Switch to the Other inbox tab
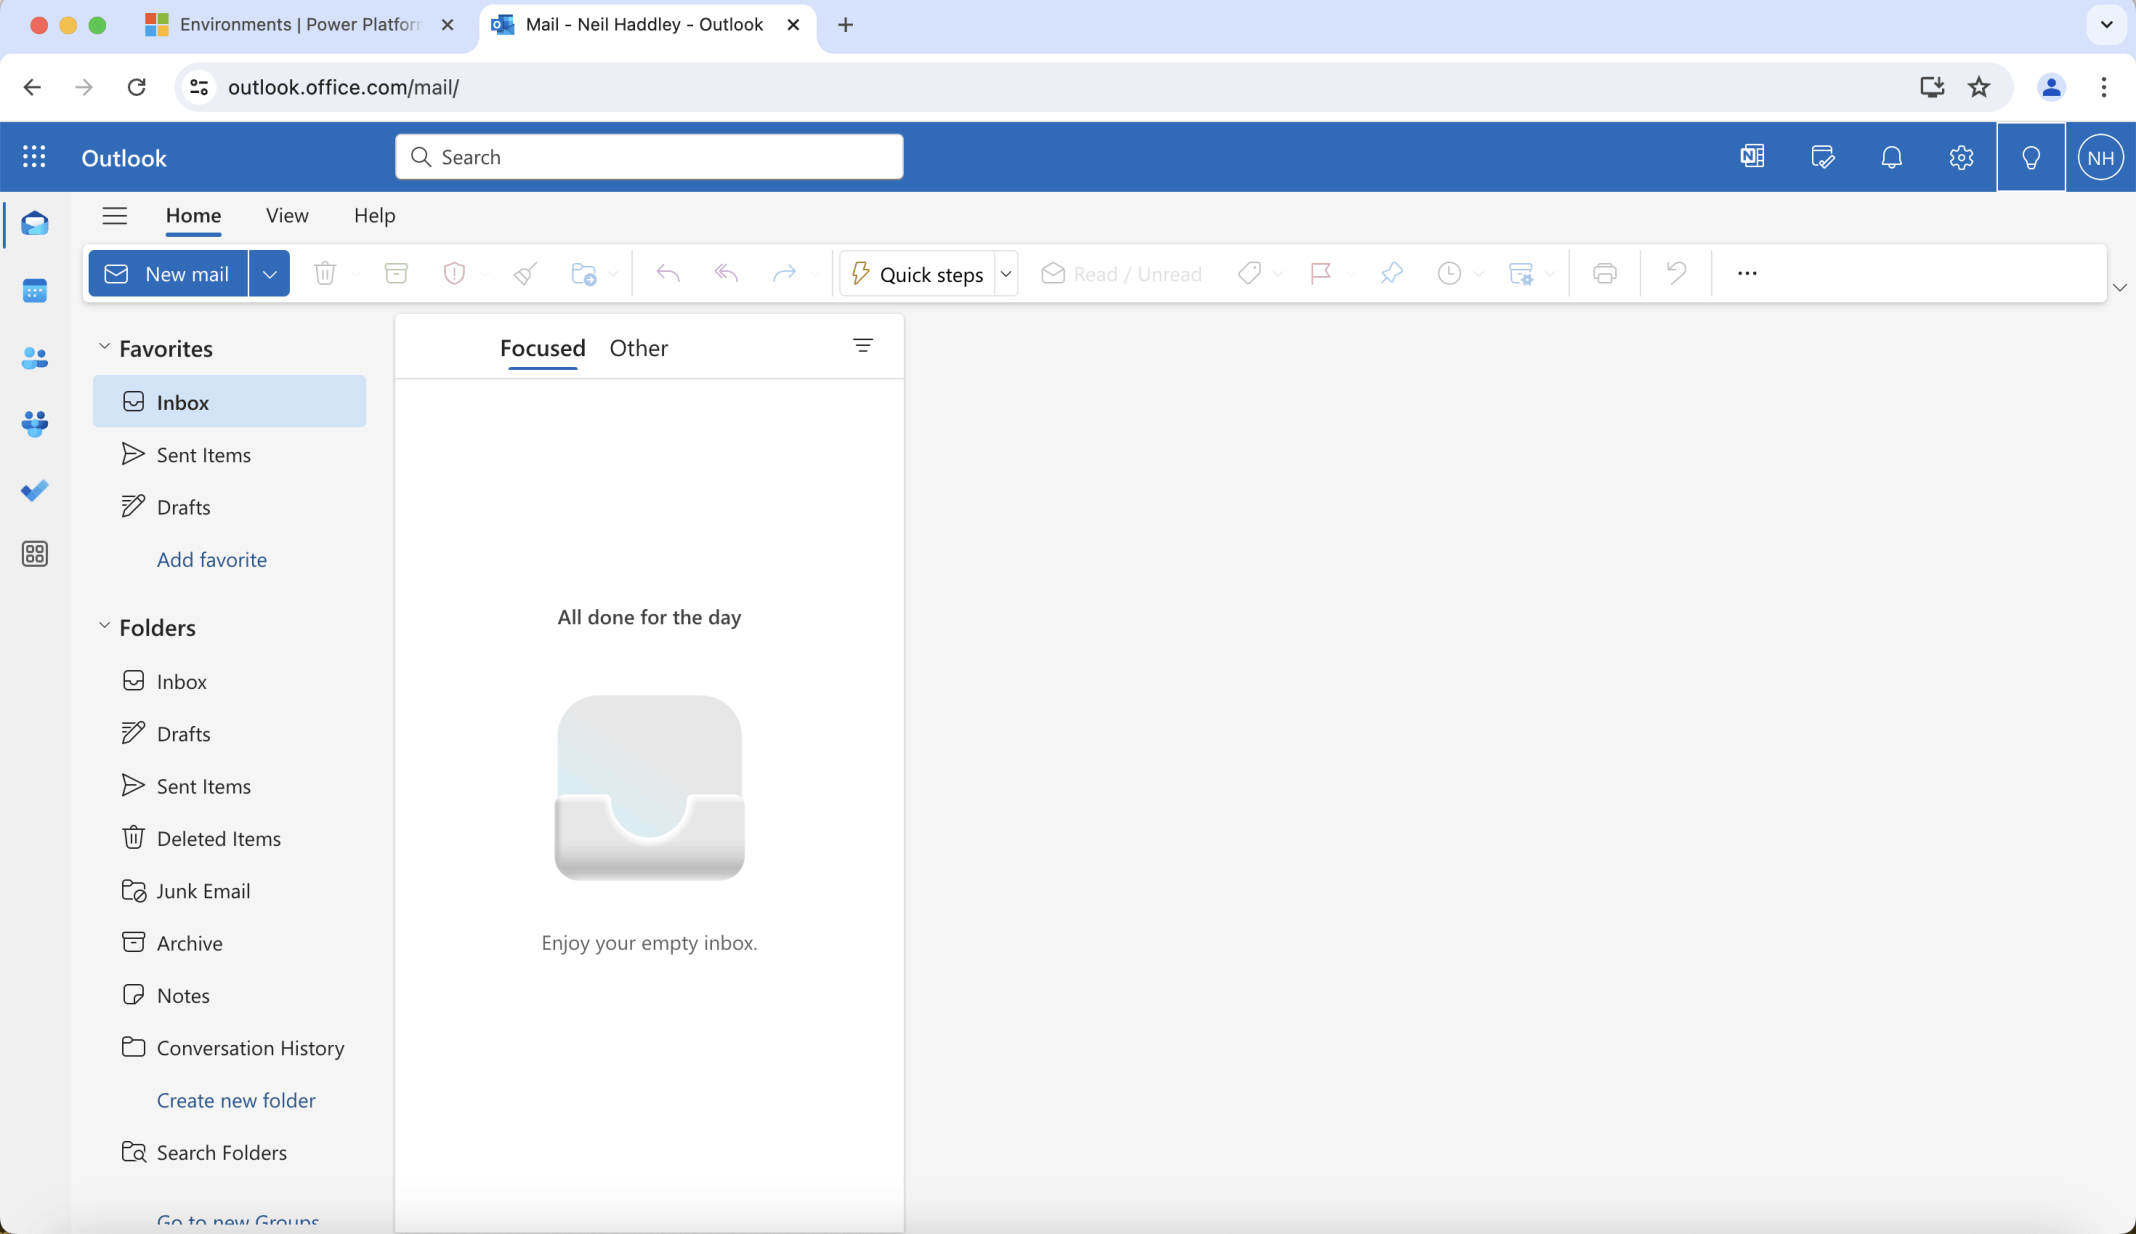This screenshot has width=2136, height=1234. [638, 348]
